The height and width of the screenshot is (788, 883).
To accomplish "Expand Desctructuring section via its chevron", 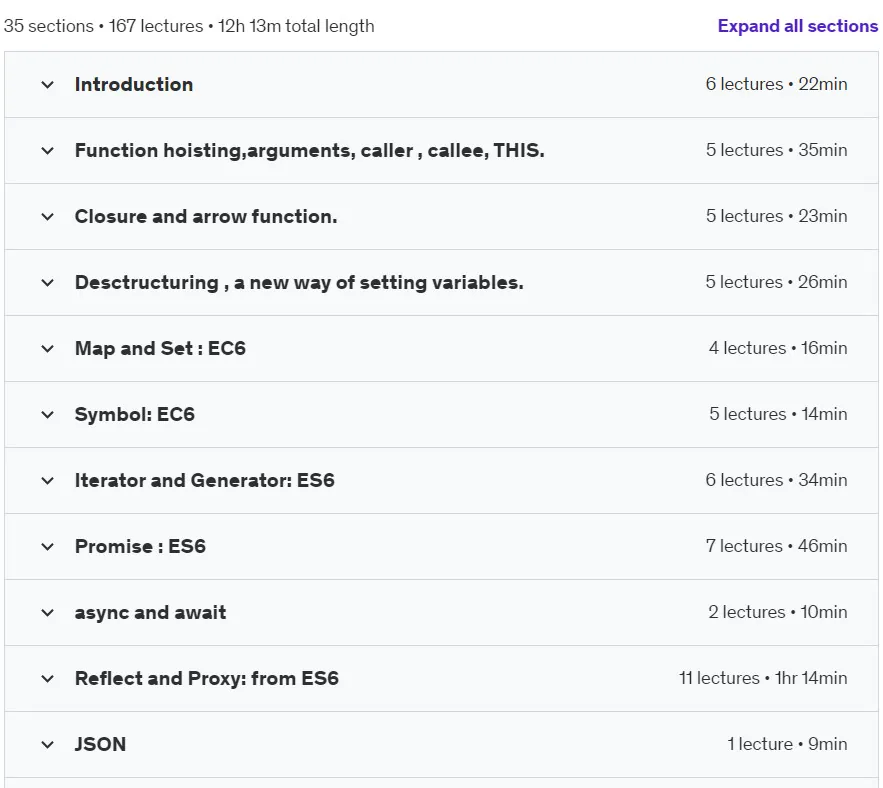I will click(48, 283).
